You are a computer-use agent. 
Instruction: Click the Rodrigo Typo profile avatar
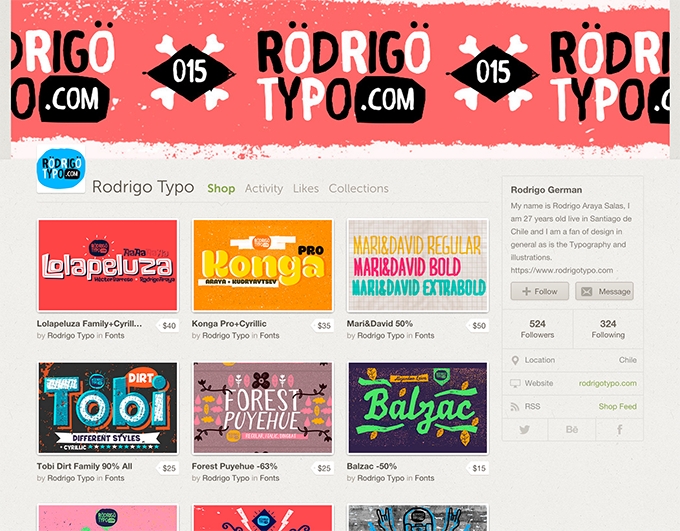pyautogui.click(x=61, y=169)
